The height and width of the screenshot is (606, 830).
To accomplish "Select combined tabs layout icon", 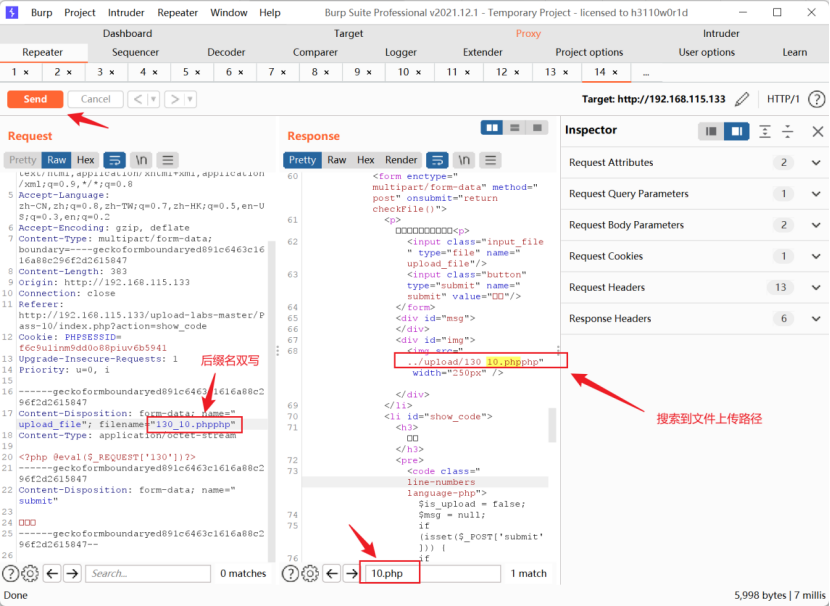I will coord(537,128).
